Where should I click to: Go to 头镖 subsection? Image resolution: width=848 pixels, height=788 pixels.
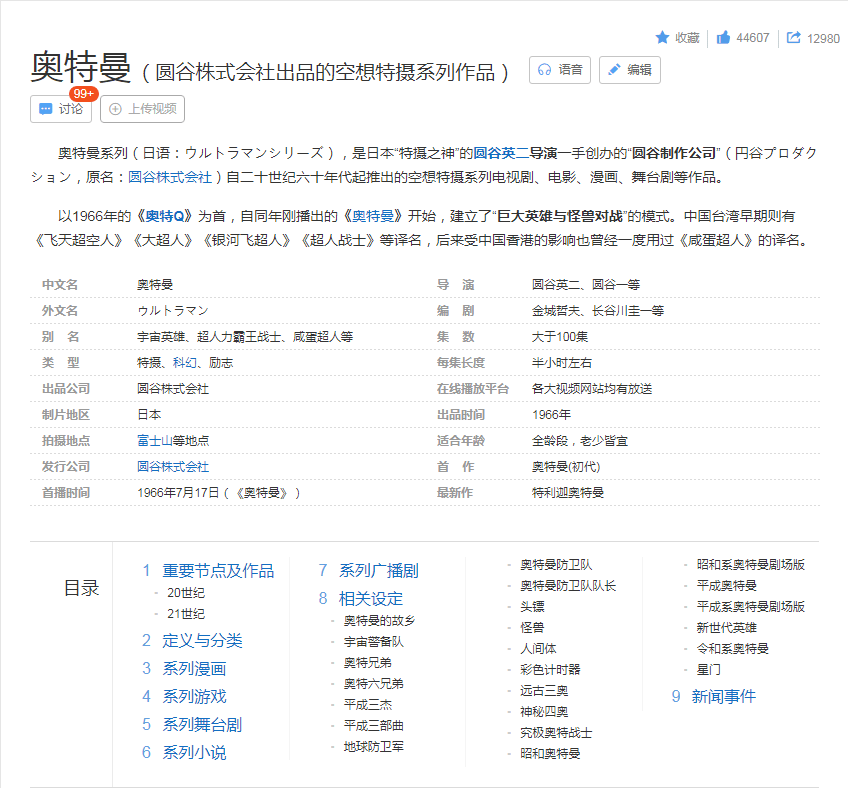click(532, 607)
